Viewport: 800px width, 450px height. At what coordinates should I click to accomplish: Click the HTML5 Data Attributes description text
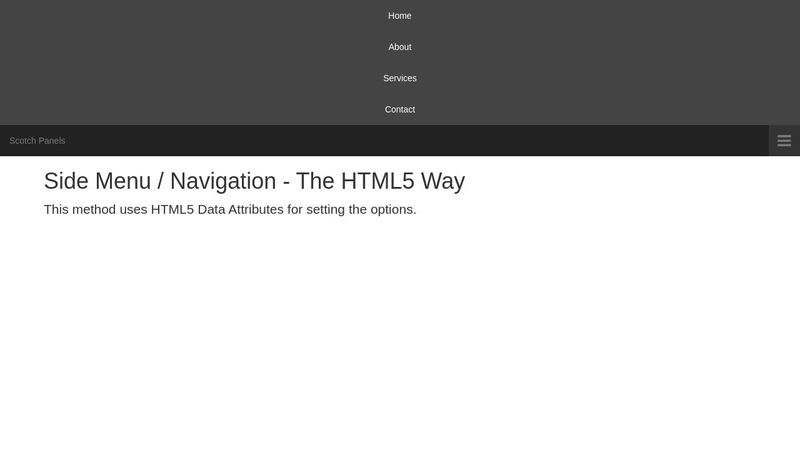tap(230, 210)
